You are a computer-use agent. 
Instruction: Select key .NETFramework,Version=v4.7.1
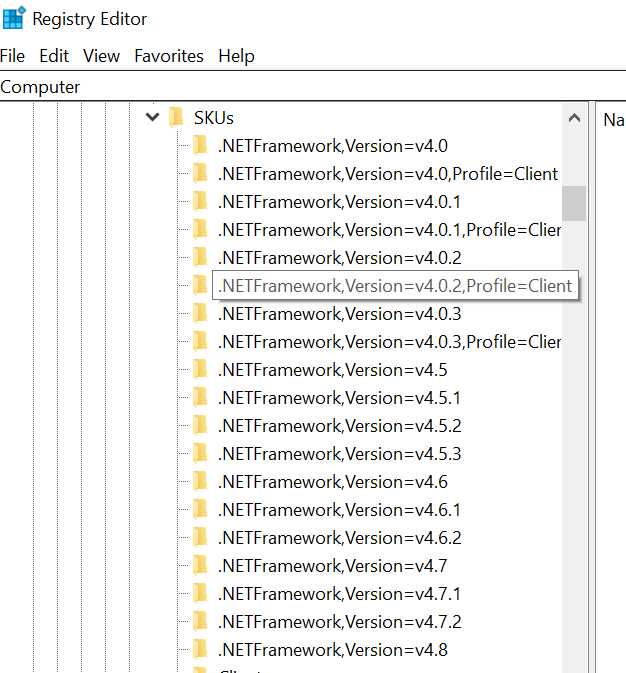[x=339, y=594]
